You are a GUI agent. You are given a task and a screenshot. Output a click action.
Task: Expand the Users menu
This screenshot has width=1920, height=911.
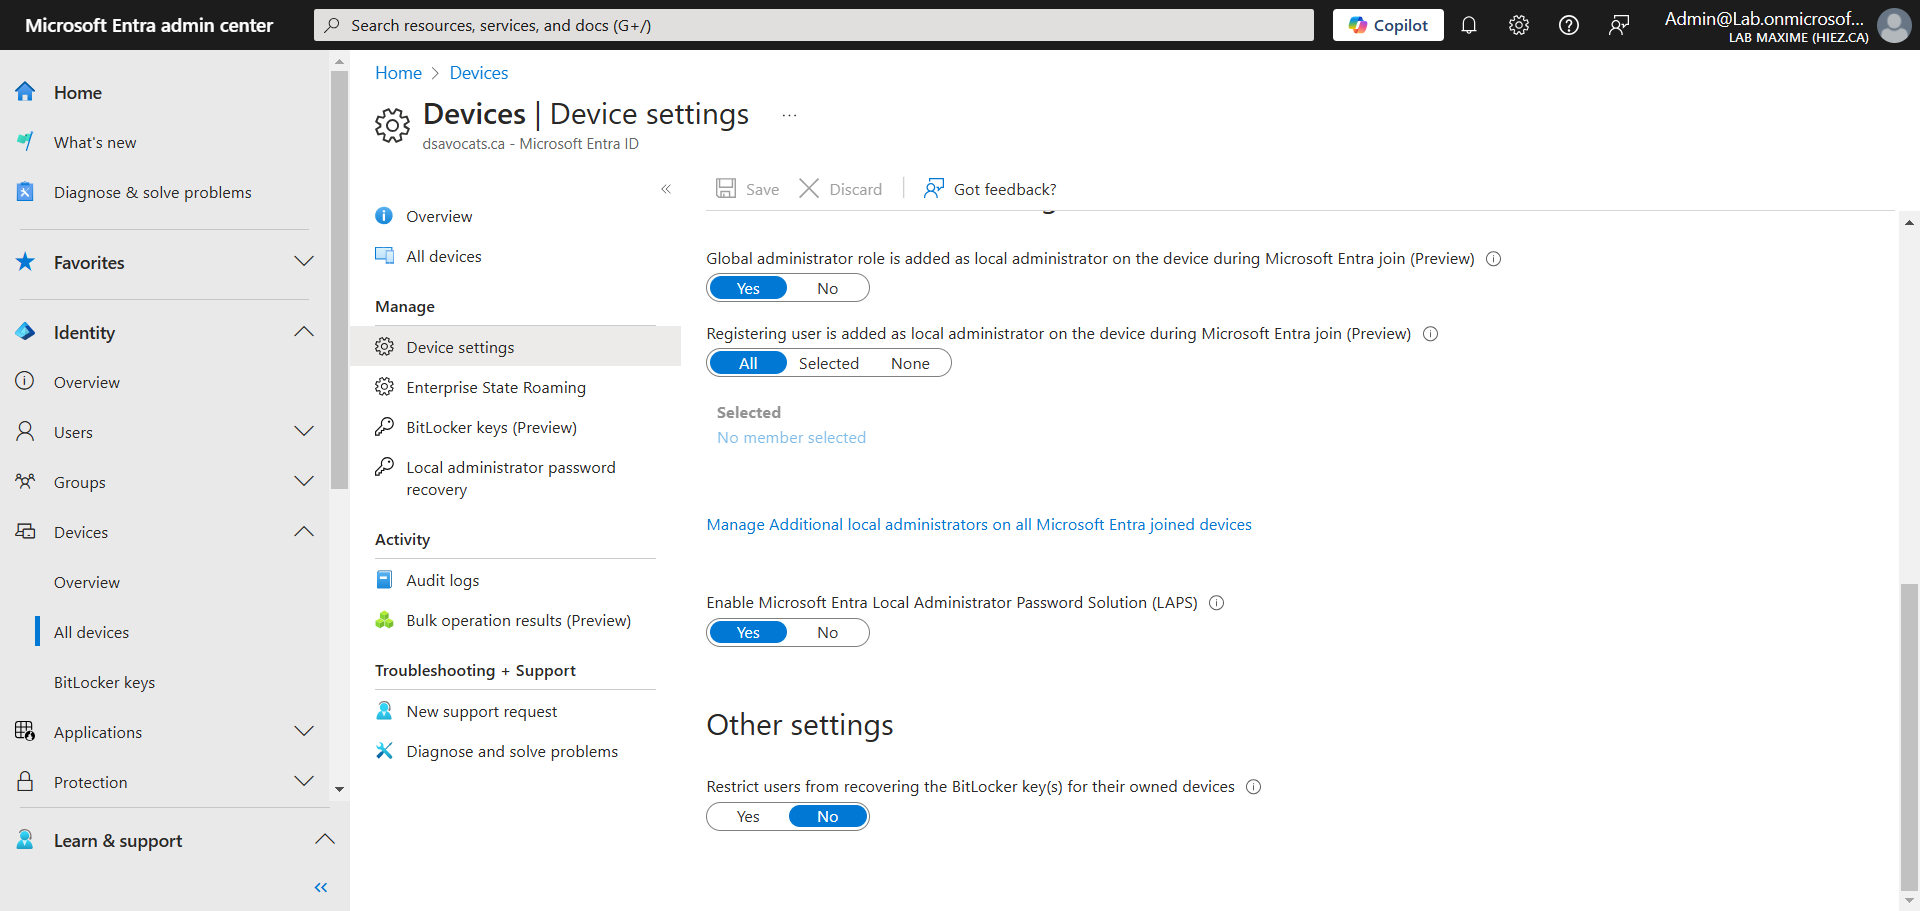pos(304,432)
